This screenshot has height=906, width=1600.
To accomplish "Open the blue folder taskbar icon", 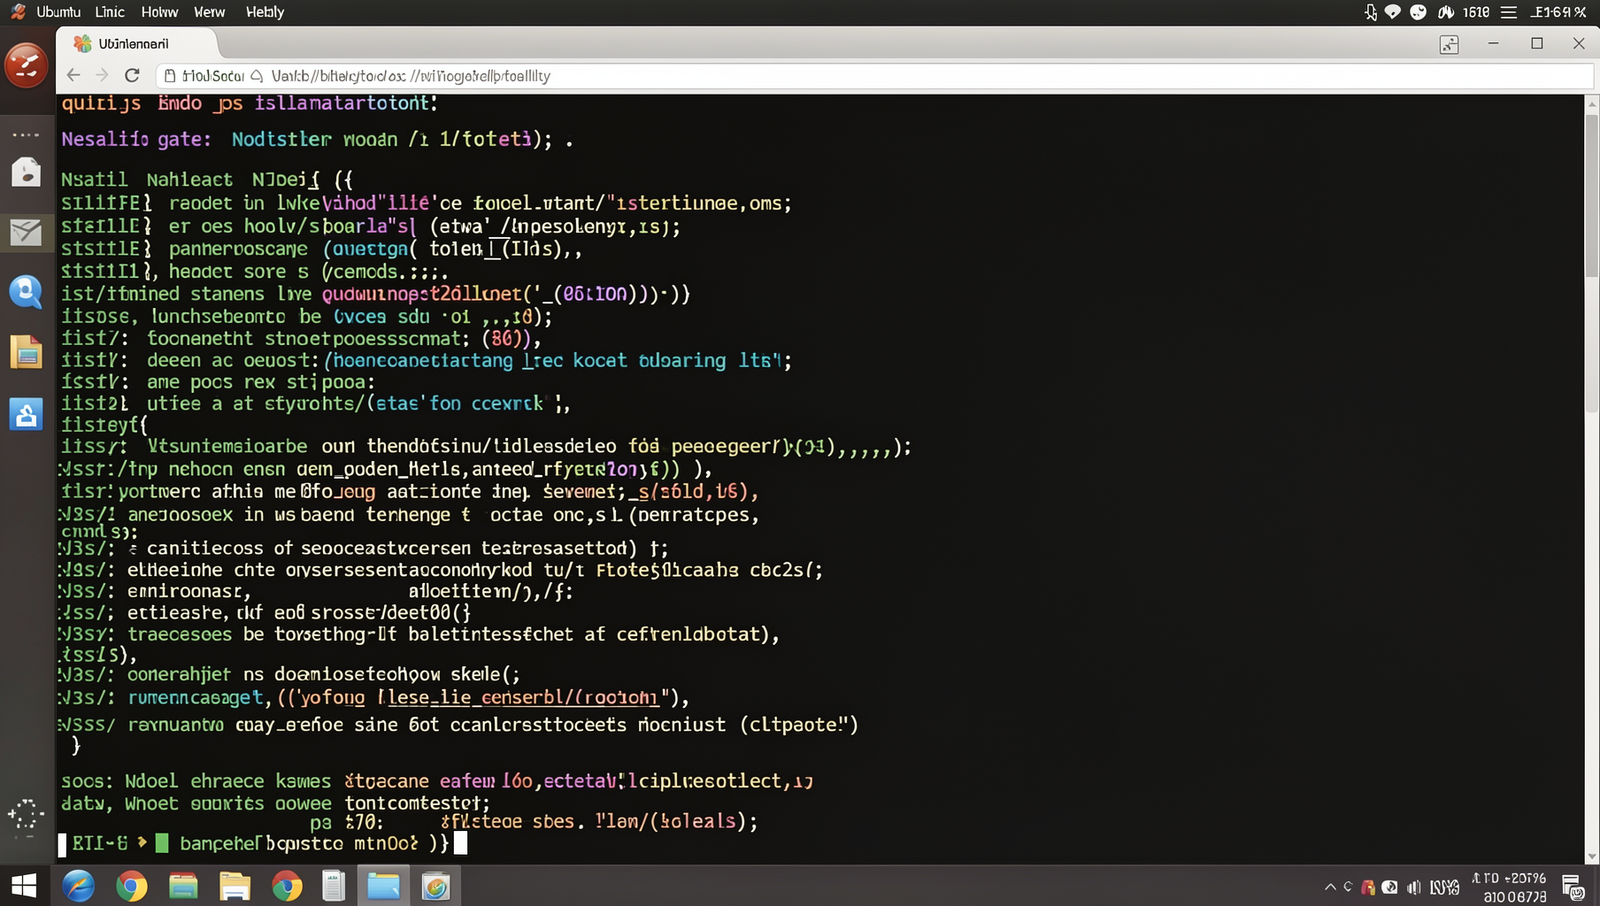I will click(383, 886).
